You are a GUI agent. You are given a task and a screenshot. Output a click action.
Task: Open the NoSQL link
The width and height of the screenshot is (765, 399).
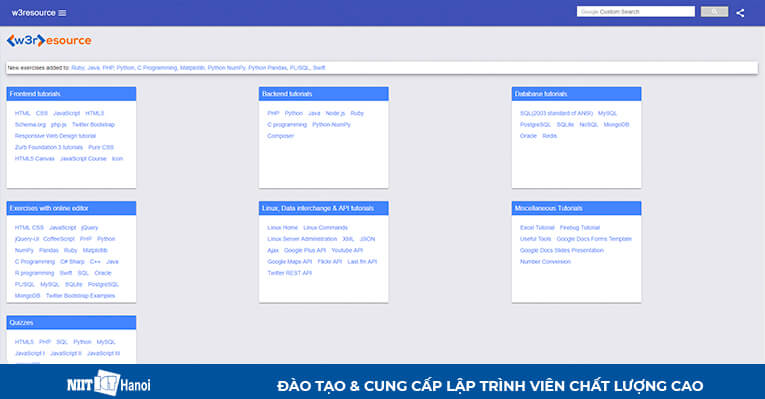click(x=588, y=125)
